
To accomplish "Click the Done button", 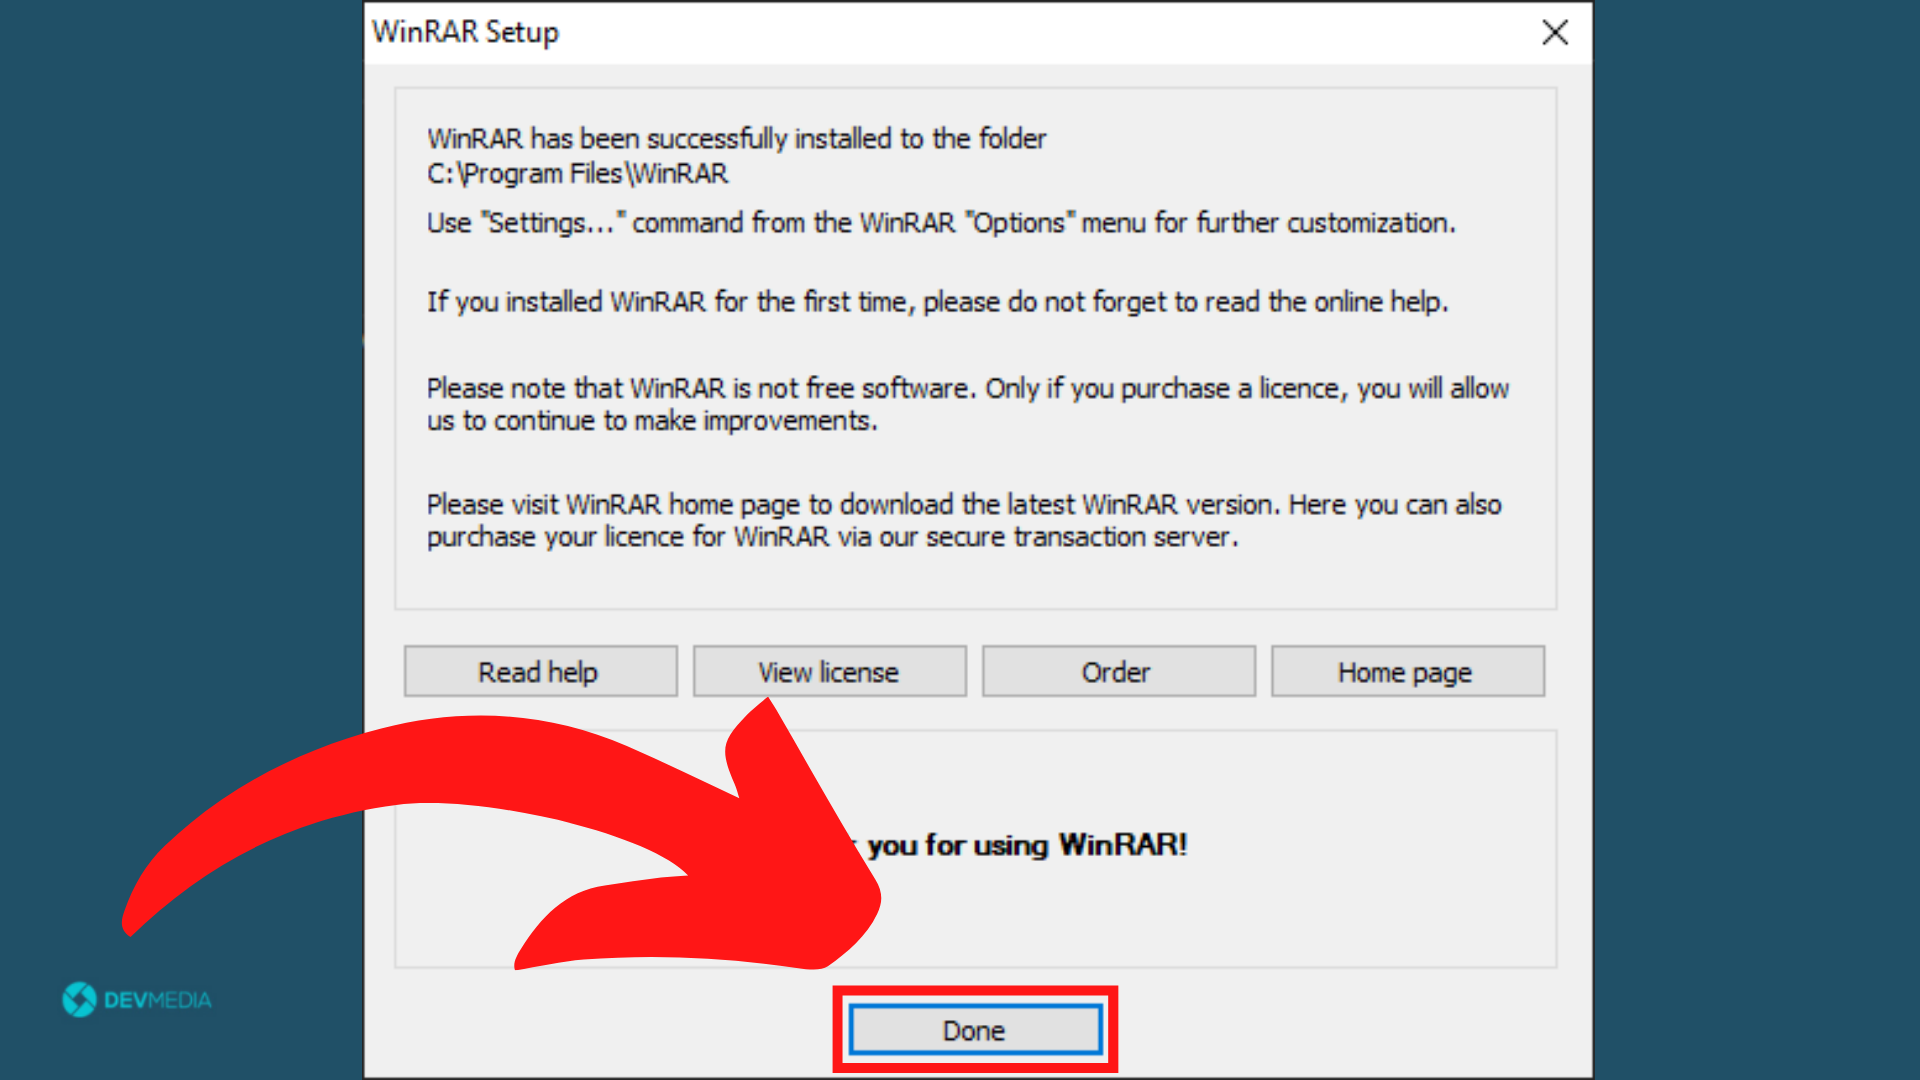I will coord(975,1030).
